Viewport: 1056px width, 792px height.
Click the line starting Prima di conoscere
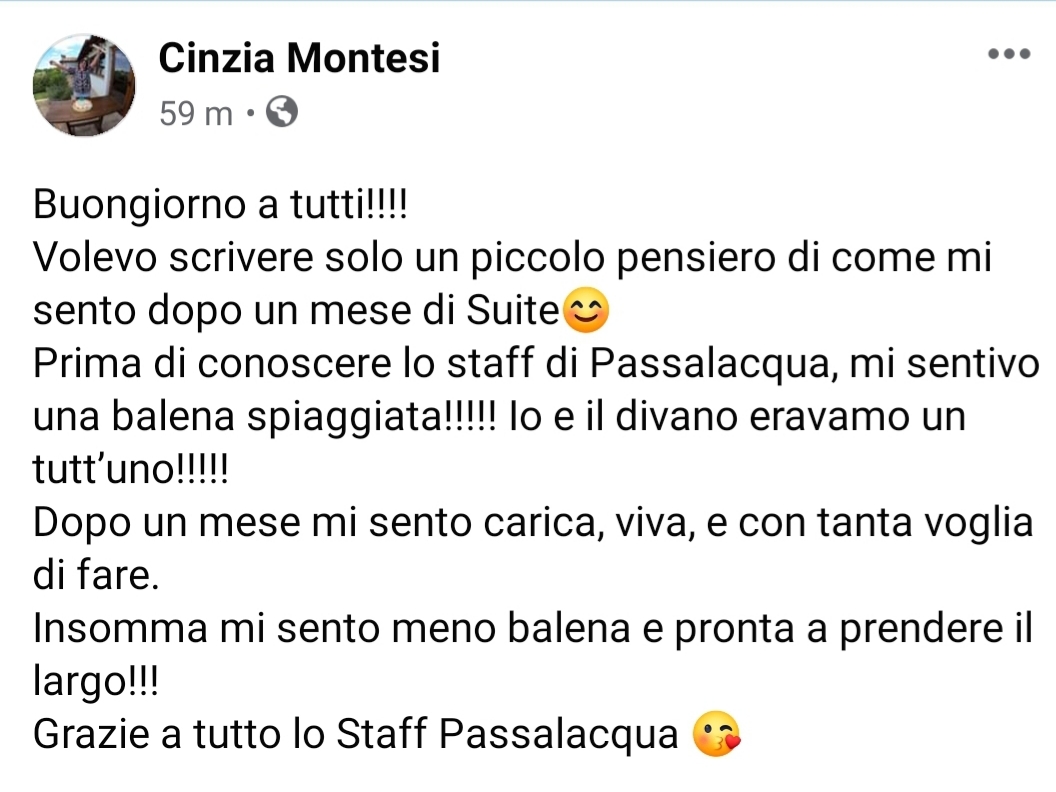click(536, 364)
